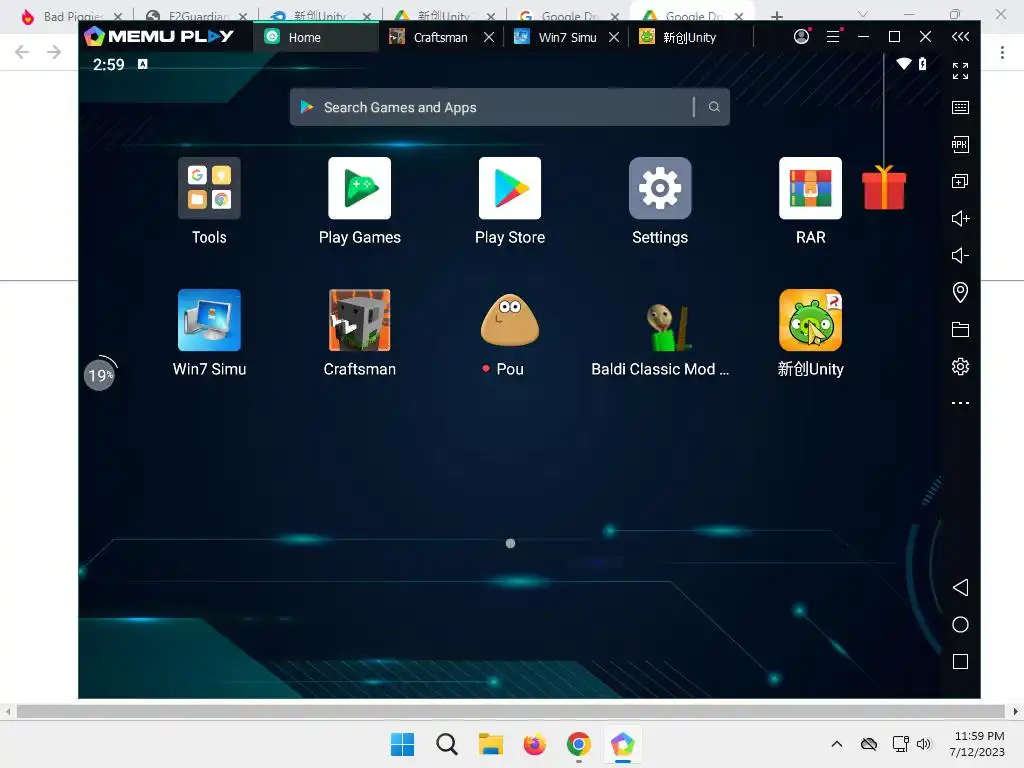Click the install APK icon
Viewport: 1024px width, 768px height.
[960, 144]
